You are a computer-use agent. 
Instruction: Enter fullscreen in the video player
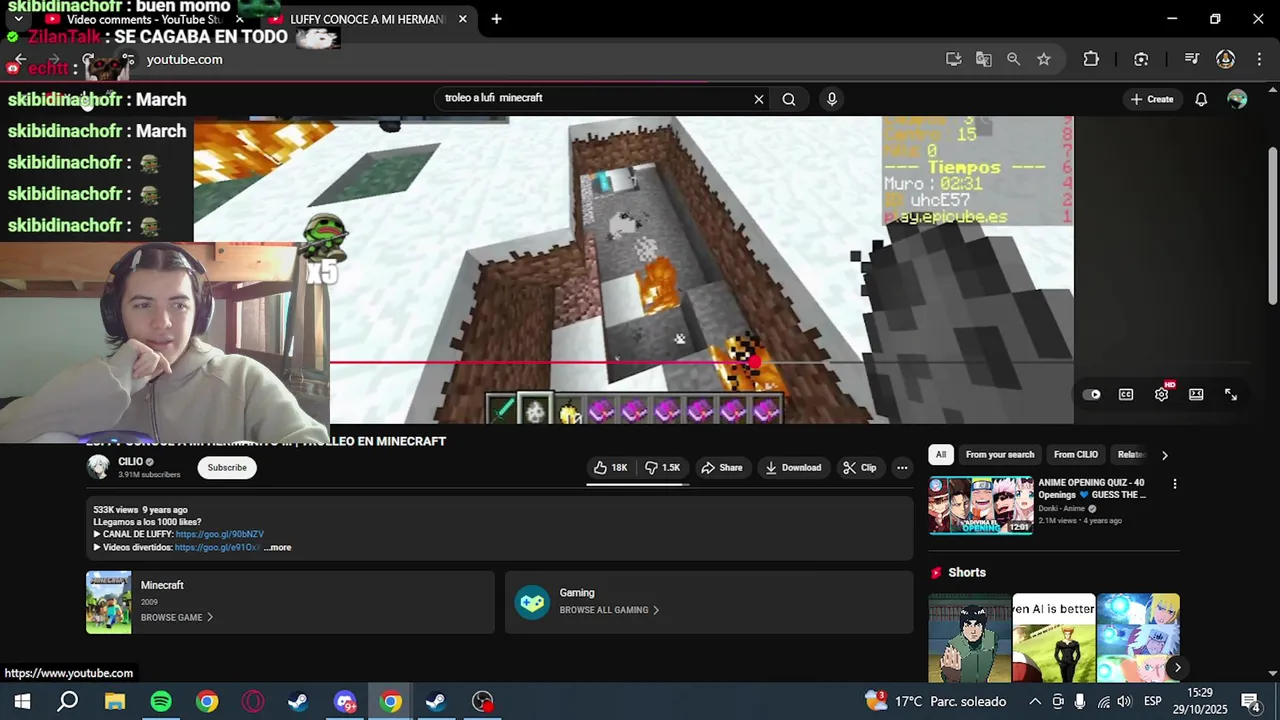(x=1231, y=395)
